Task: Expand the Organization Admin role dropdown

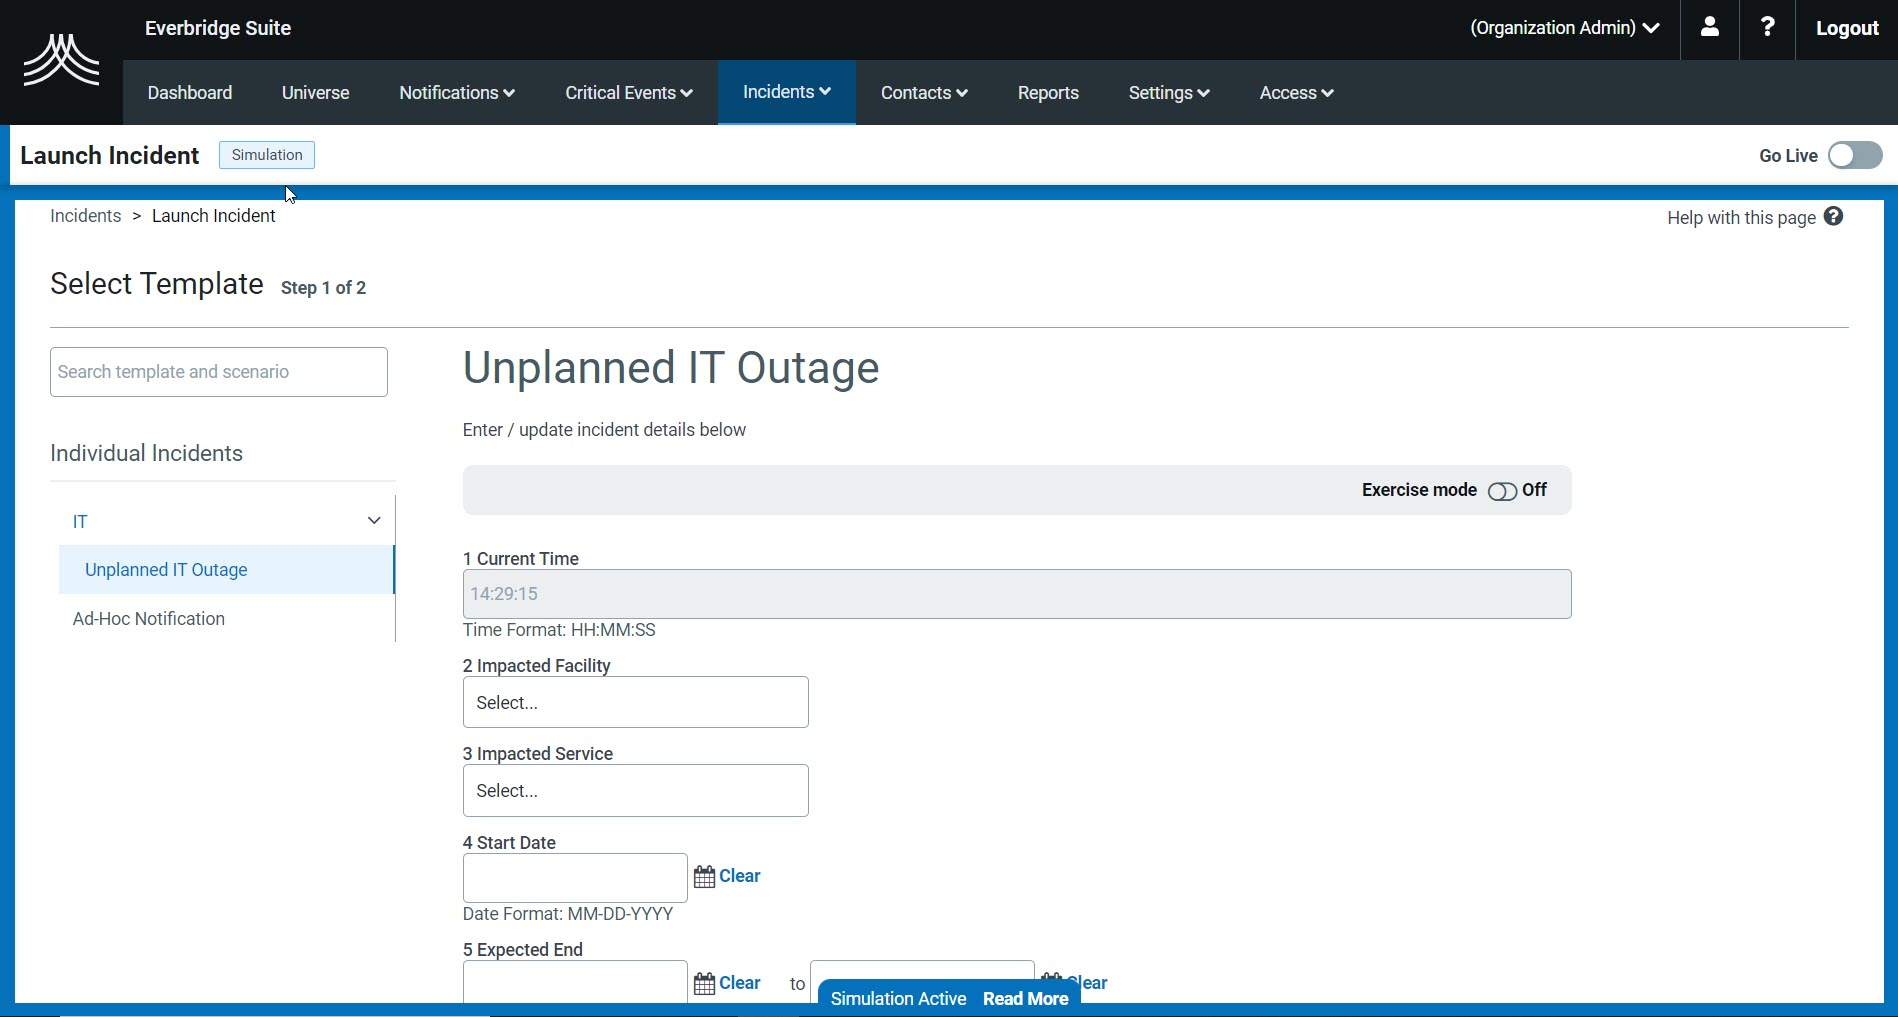Action: click(1564, 28)
